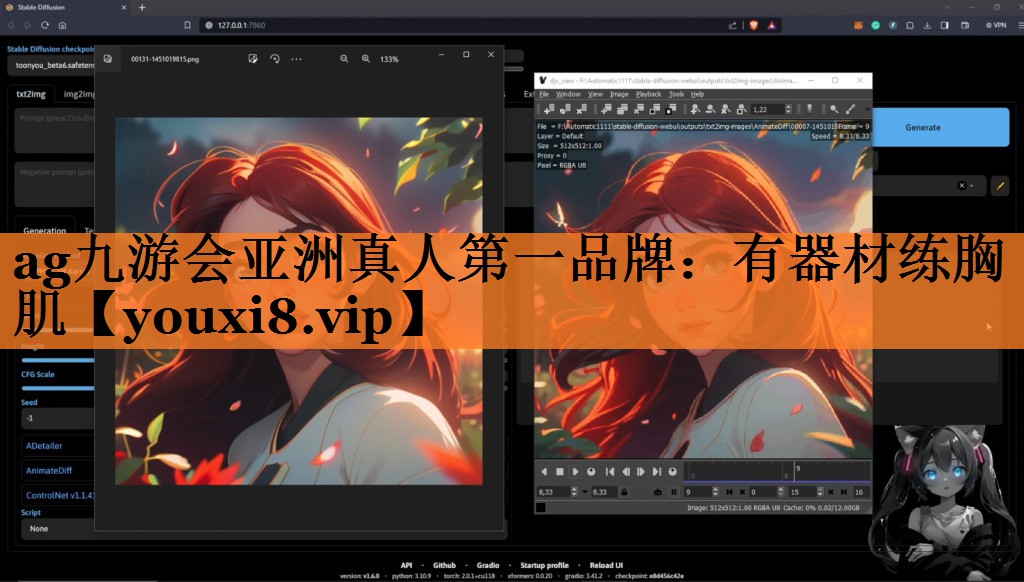Screen dimensions: 1024x582
Task: Open the View menu in djv_view
Action: [595, 94]
